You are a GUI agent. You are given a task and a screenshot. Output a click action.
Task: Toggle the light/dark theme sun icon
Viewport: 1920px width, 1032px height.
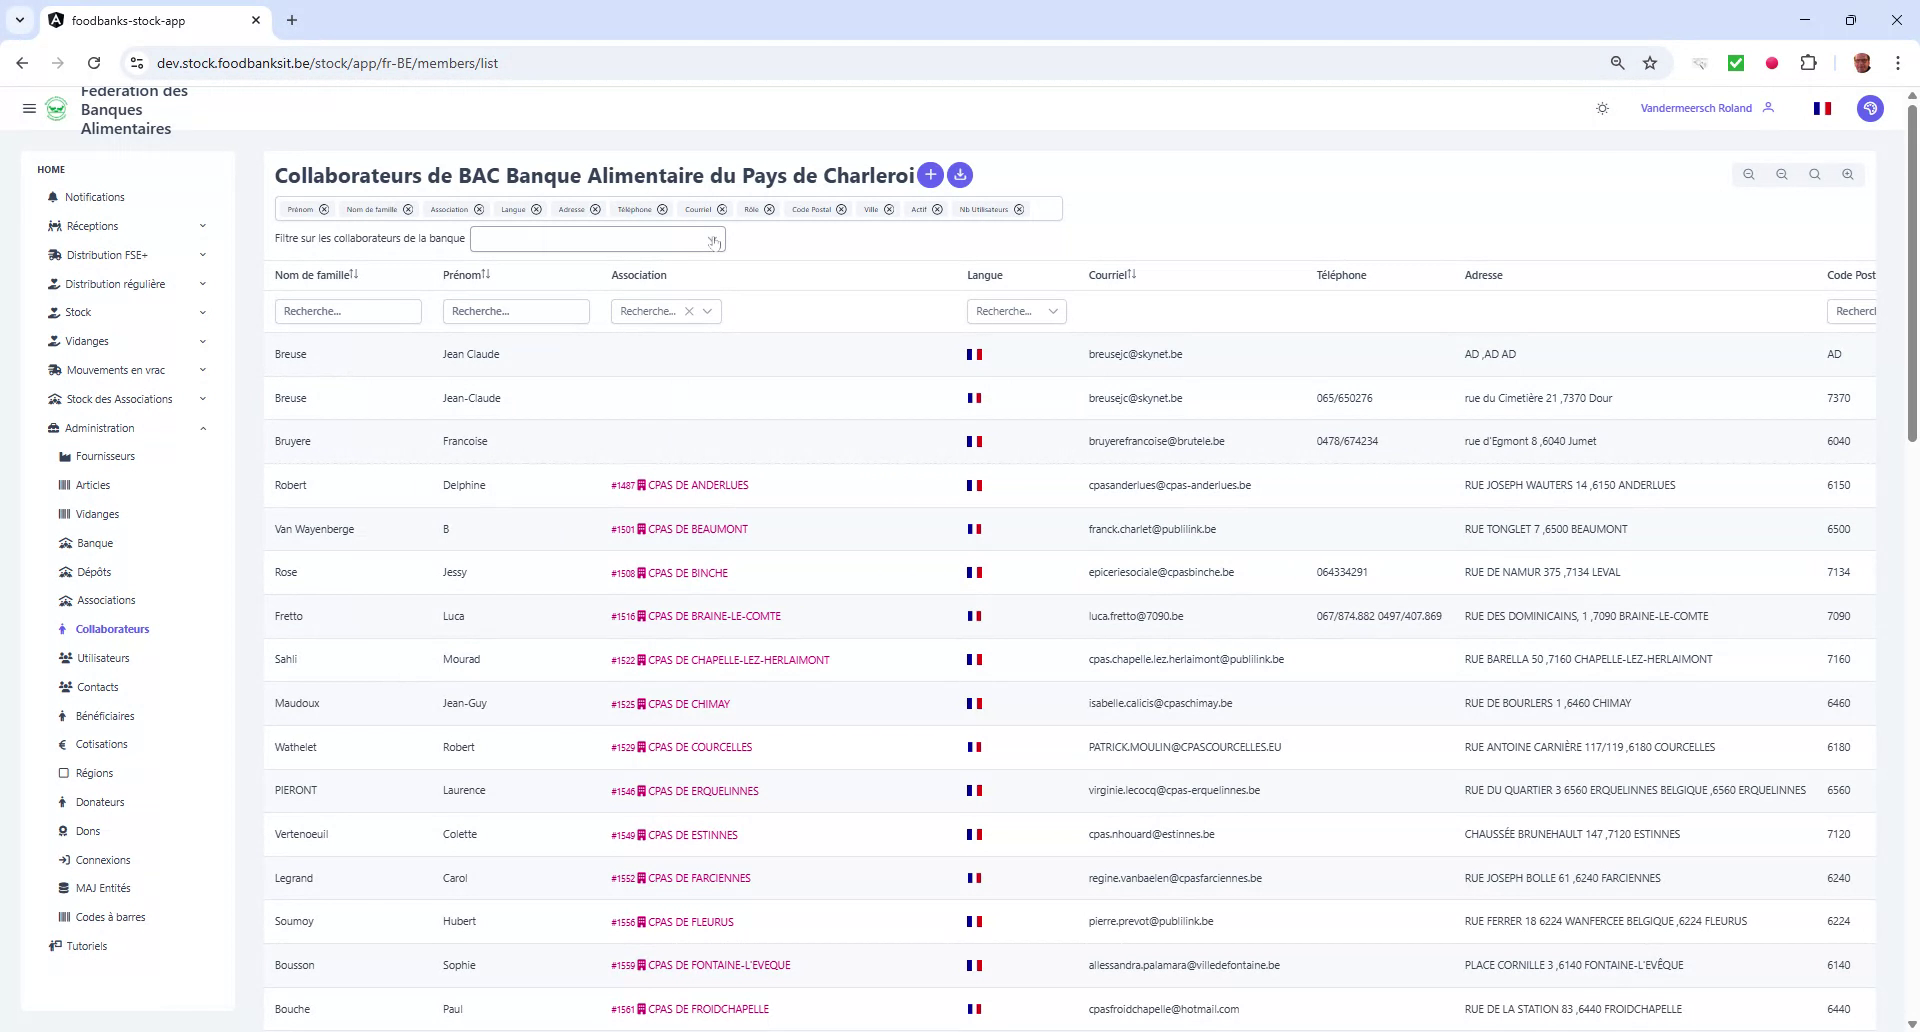[x=1602, y=108]
